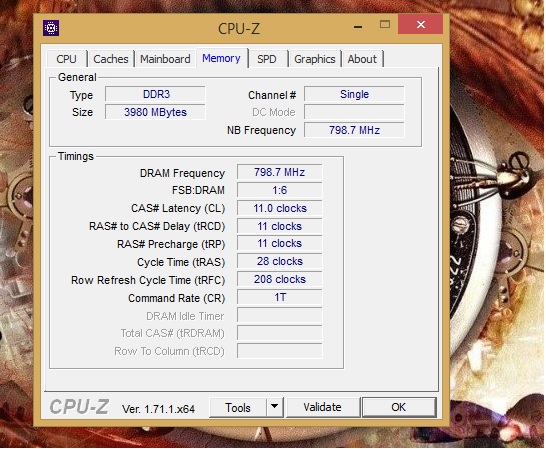Click the RAS# Precharge 11 clocks value

pyautogui.click(x=280, y=243)
